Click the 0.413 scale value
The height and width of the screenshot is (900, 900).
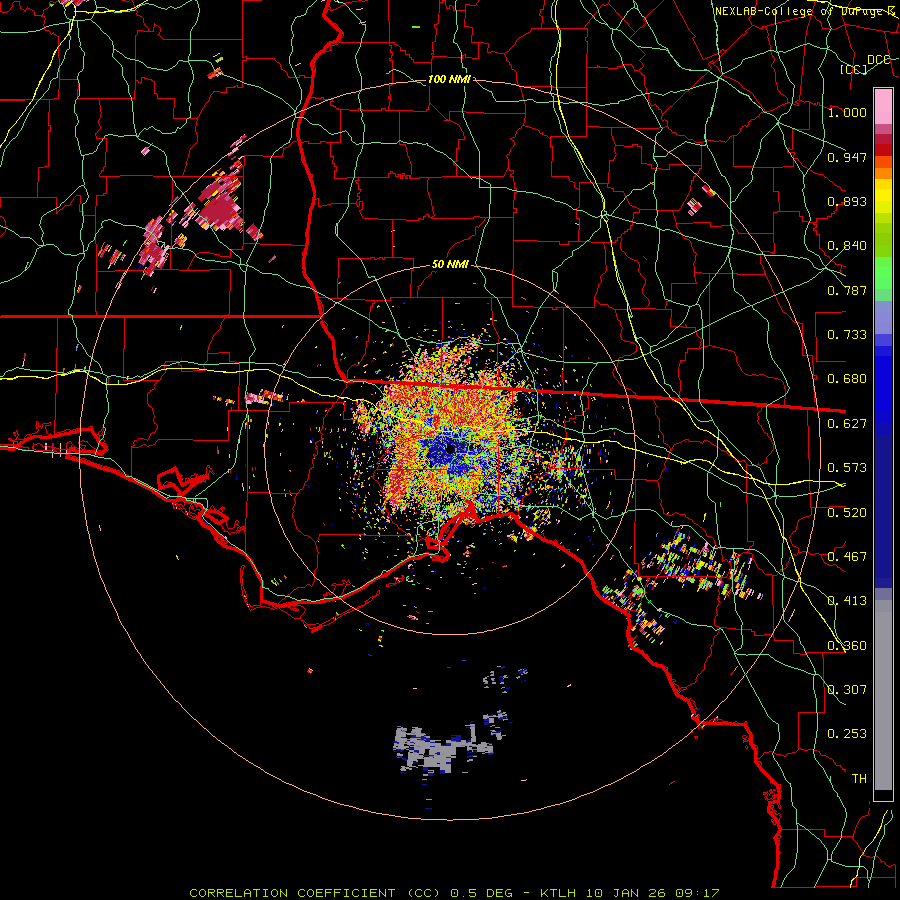(847, 601)
